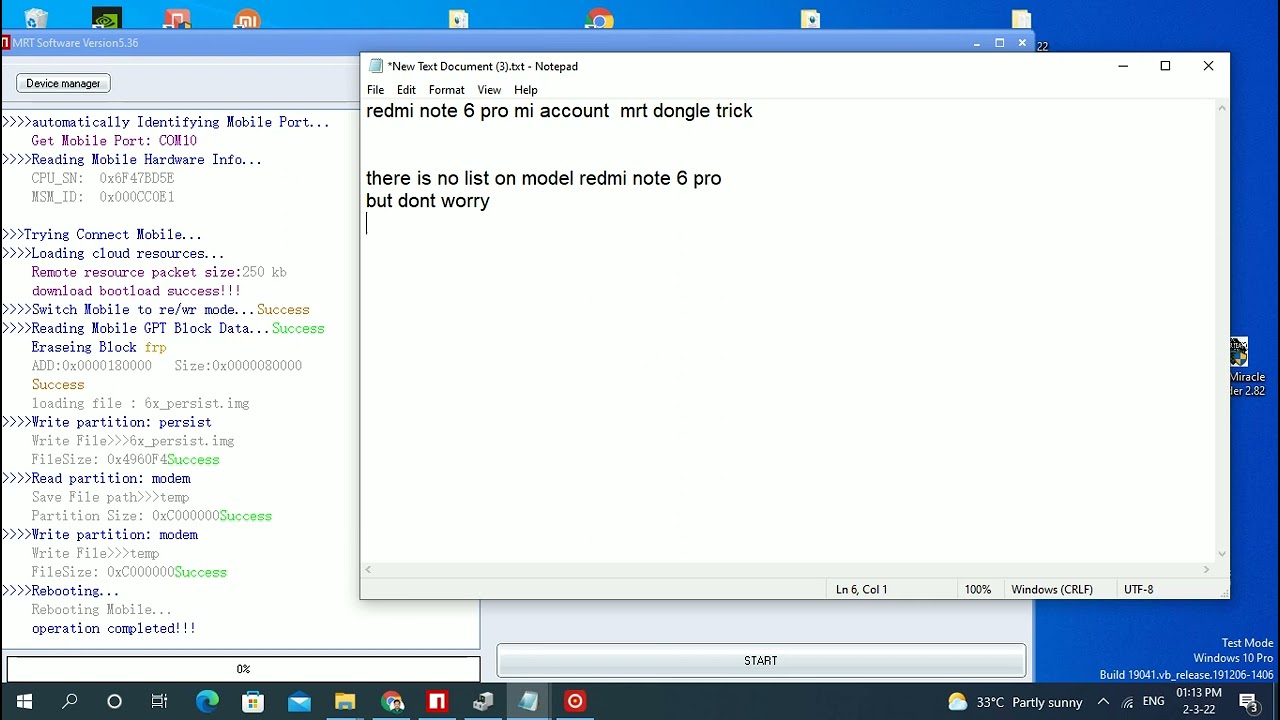Click "Windows (CRLF)" status bar entry
1280x720 pixels.
[x=1052, y=590]
